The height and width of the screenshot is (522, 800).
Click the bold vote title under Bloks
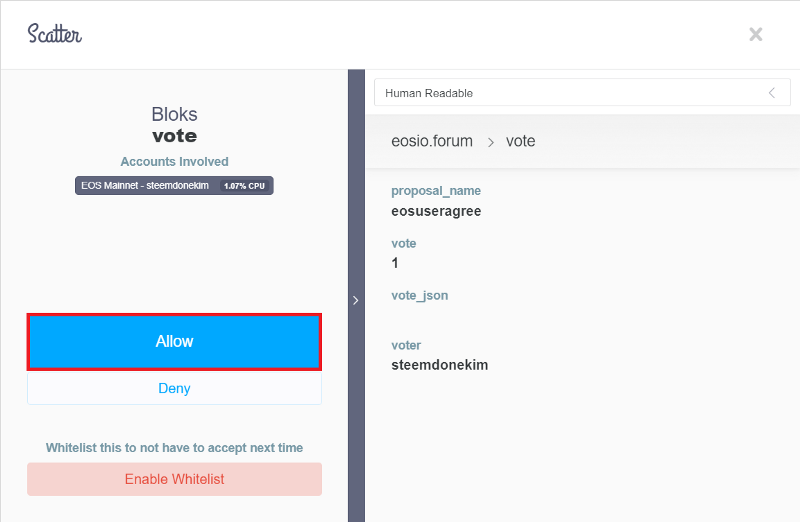pos(174,136)
